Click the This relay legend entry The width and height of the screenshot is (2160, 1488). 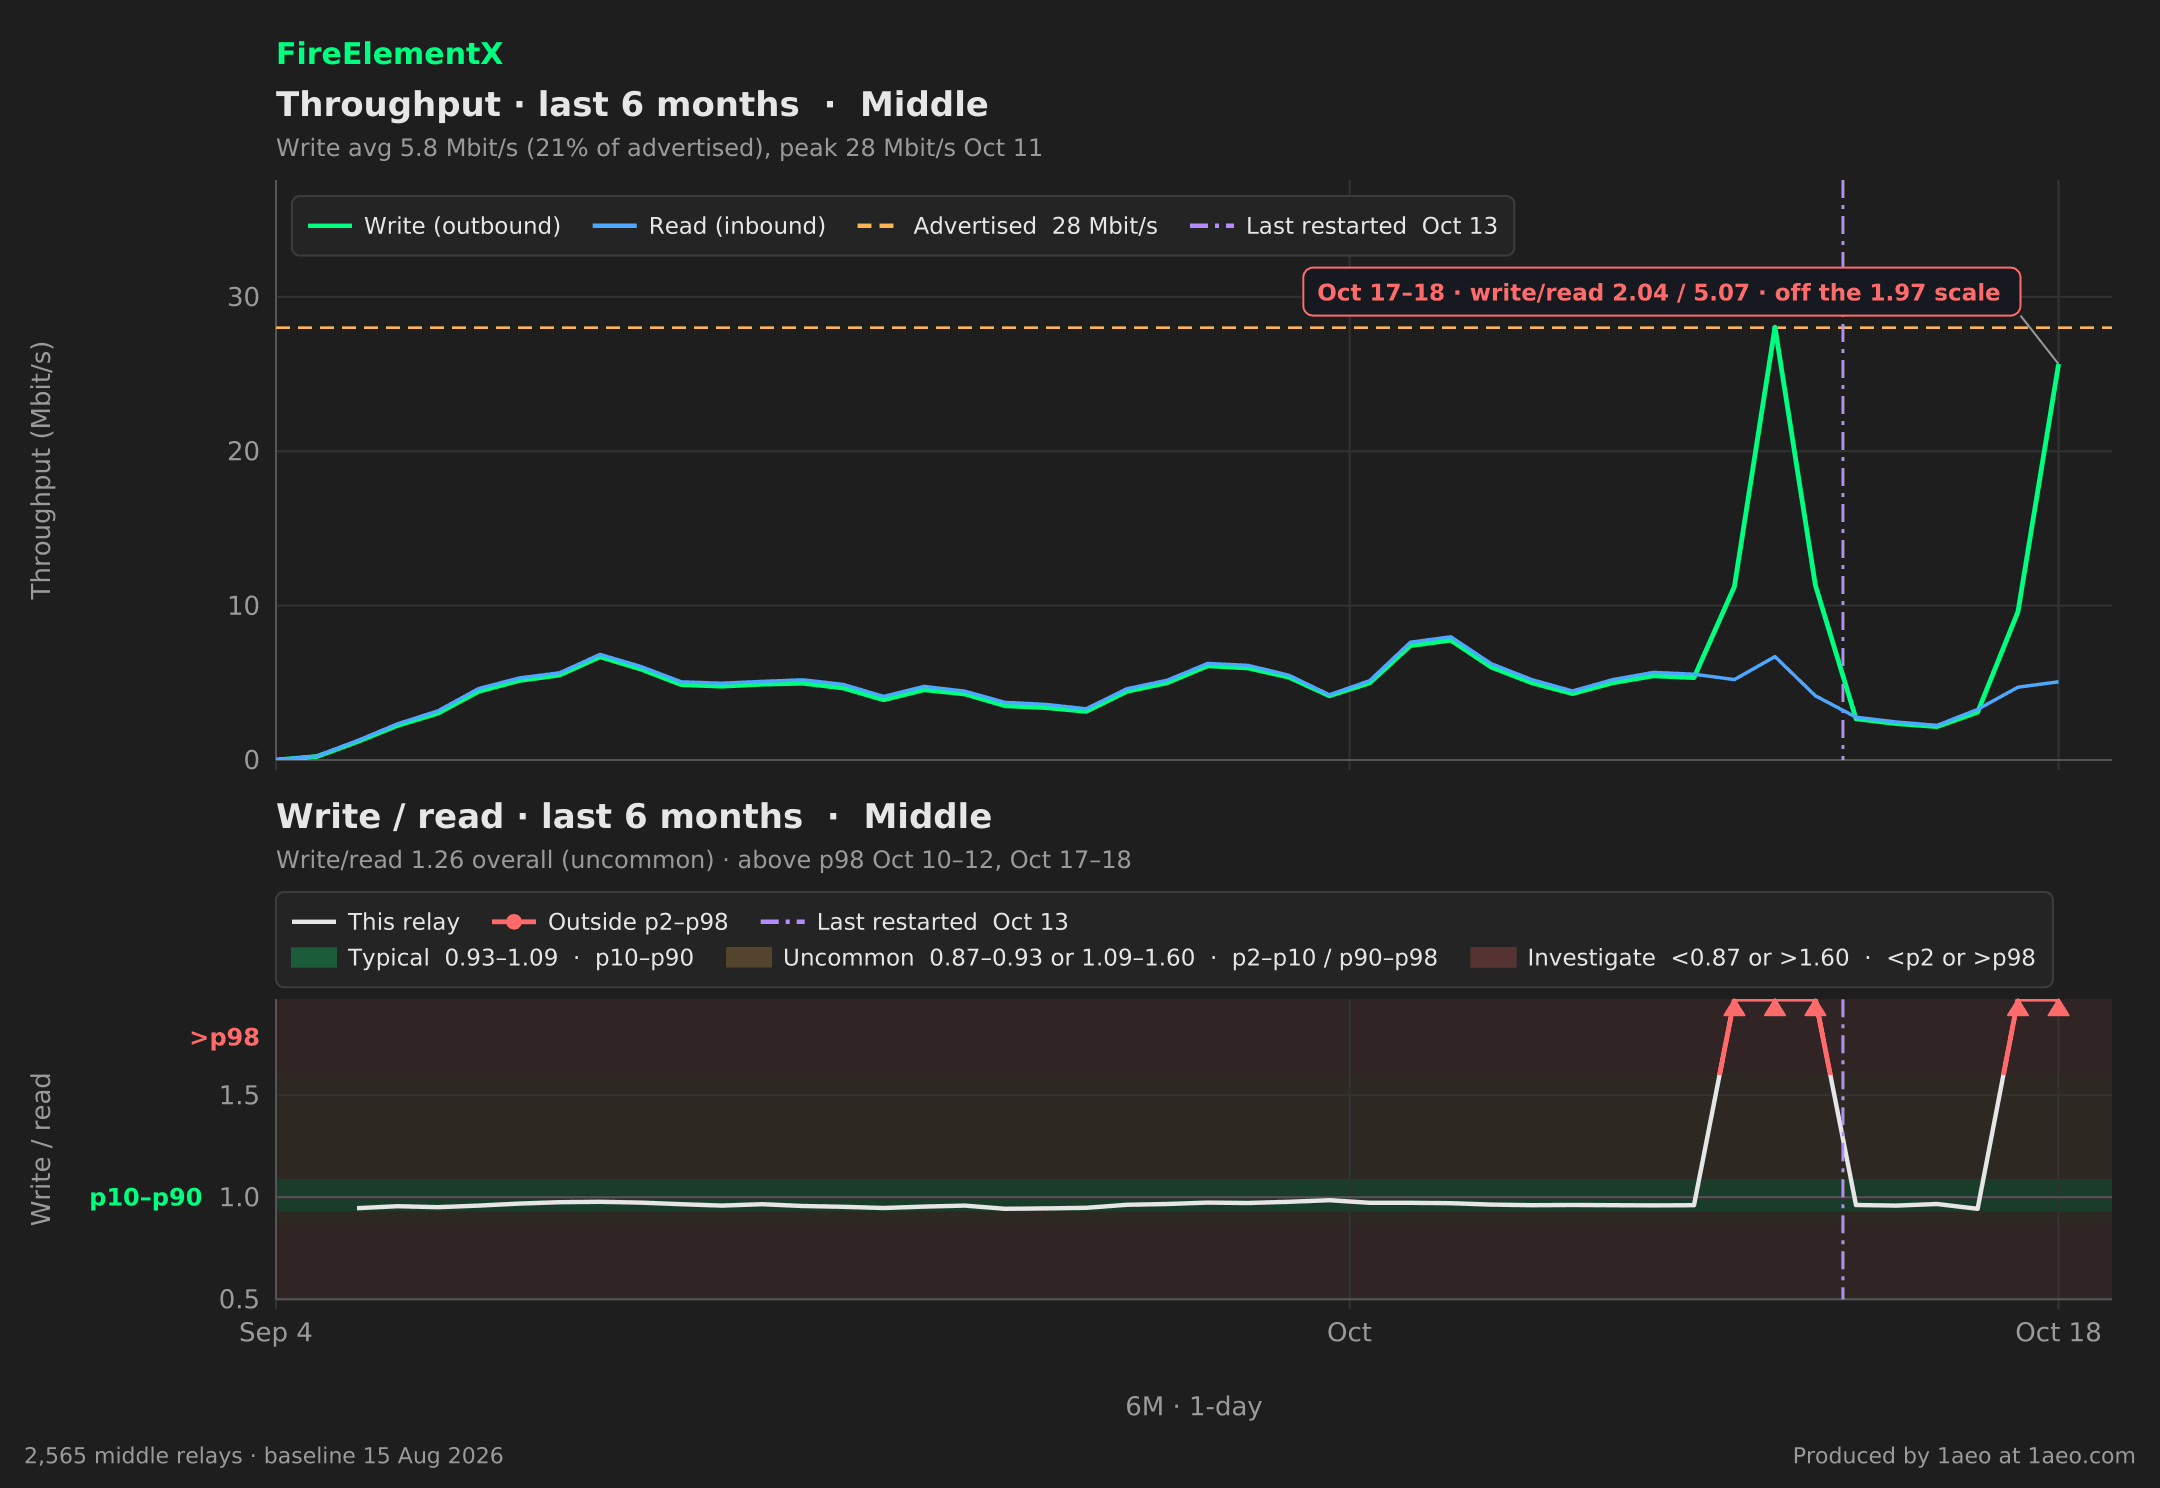pos(376,922)
